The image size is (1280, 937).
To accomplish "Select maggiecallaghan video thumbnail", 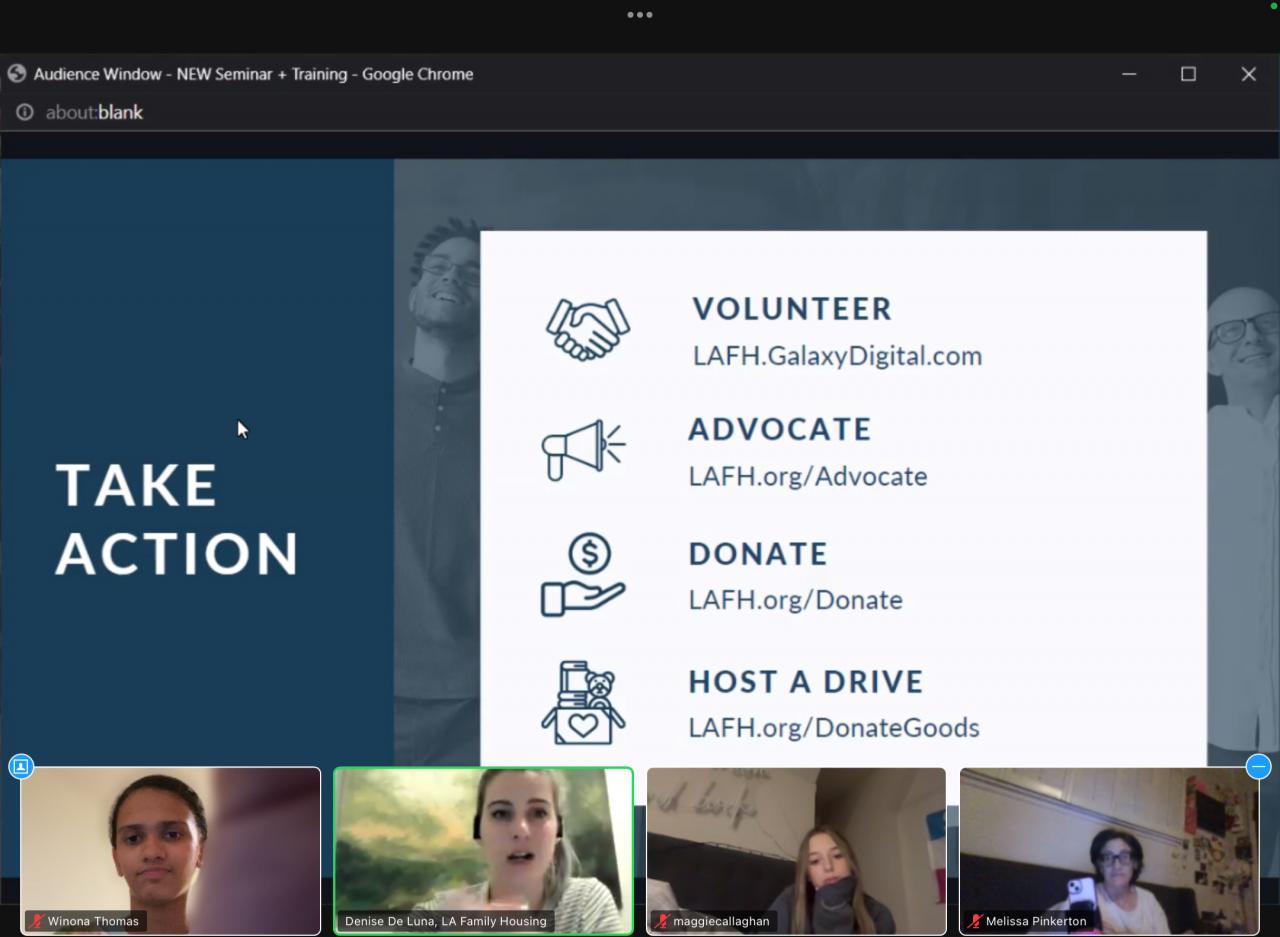I will 796,851.
